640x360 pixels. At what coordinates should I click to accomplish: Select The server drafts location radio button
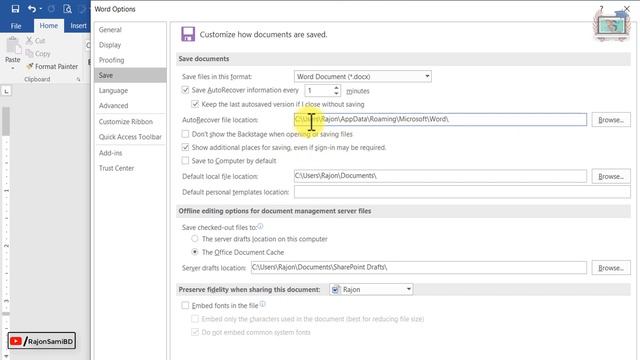(195, 239)
